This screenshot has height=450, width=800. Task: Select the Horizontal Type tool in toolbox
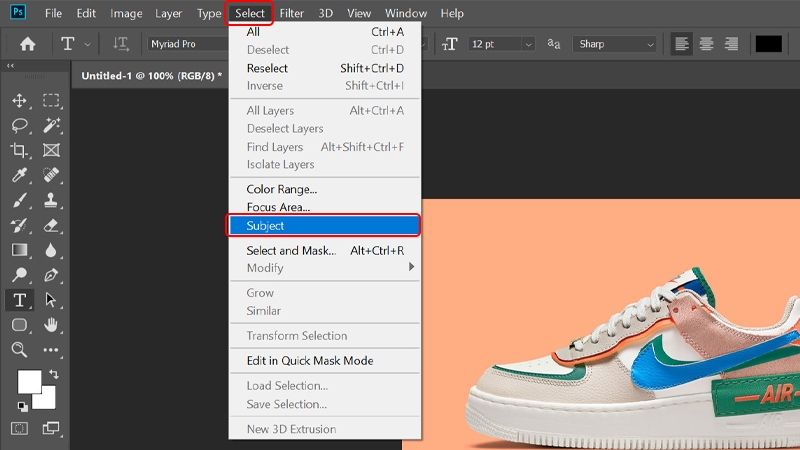pyautogui.click(x=19, y=300)
